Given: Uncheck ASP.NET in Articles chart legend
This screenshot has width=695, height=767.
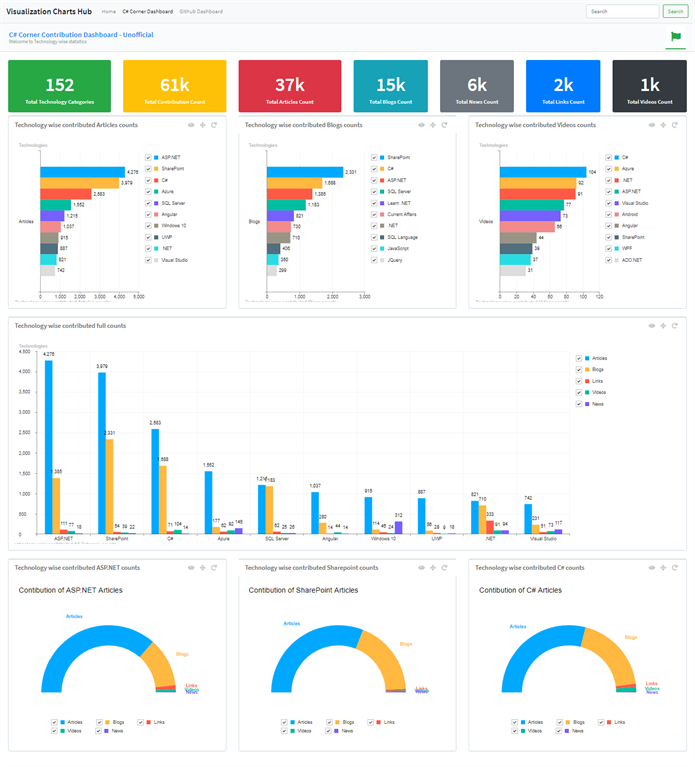Looking at the screenshot, I should [148, 158].
